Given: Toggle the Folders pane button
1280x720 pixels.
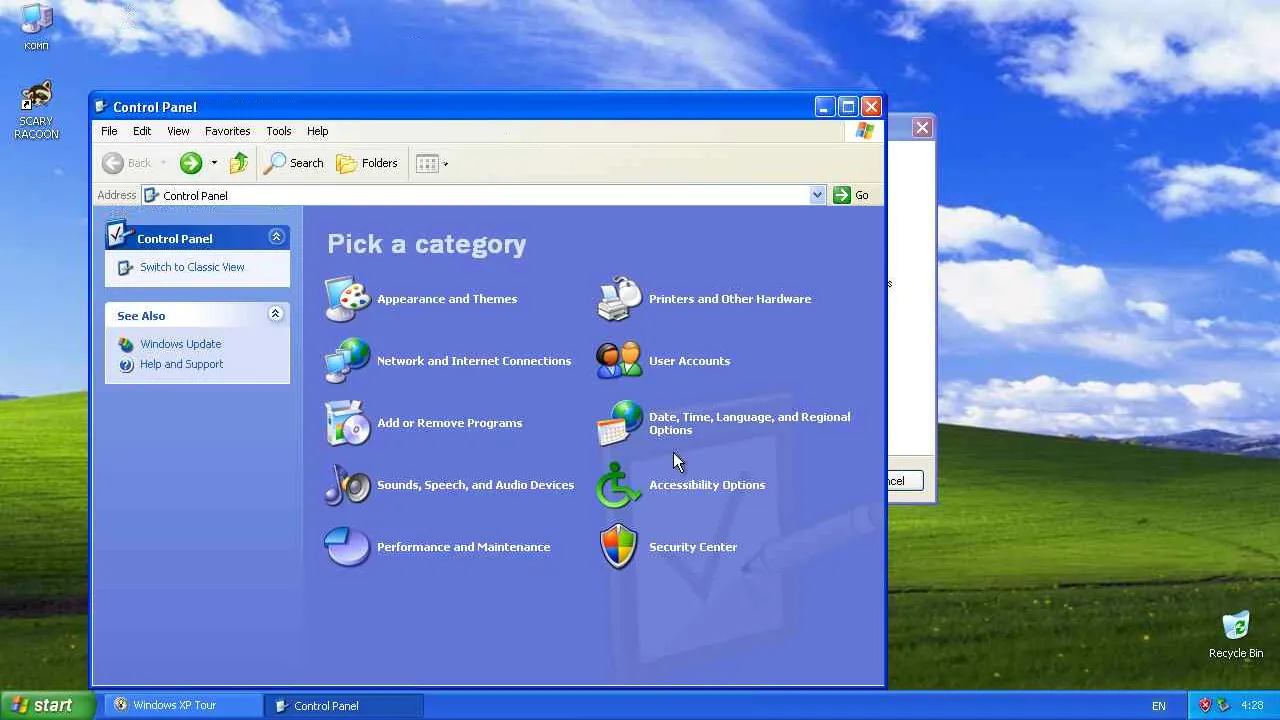Looking at the screenshot, I should pos(367,163).
